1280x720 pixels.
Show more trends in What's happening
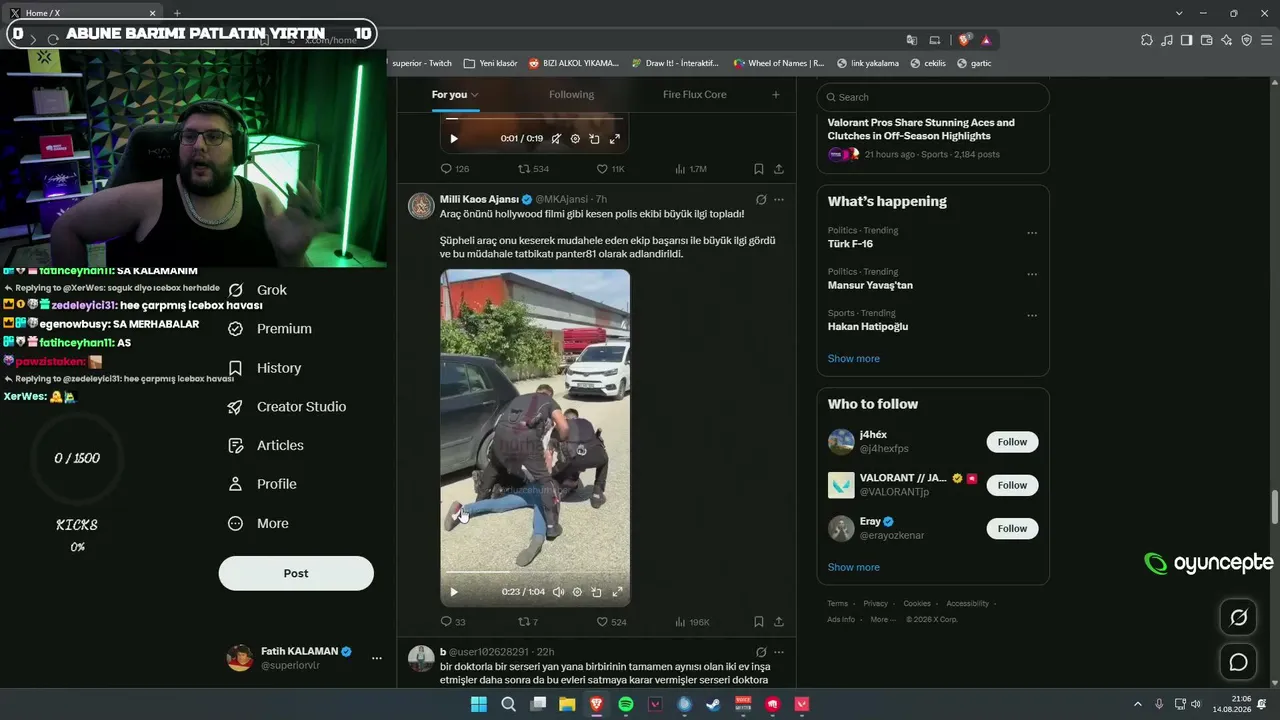(854, 358)
